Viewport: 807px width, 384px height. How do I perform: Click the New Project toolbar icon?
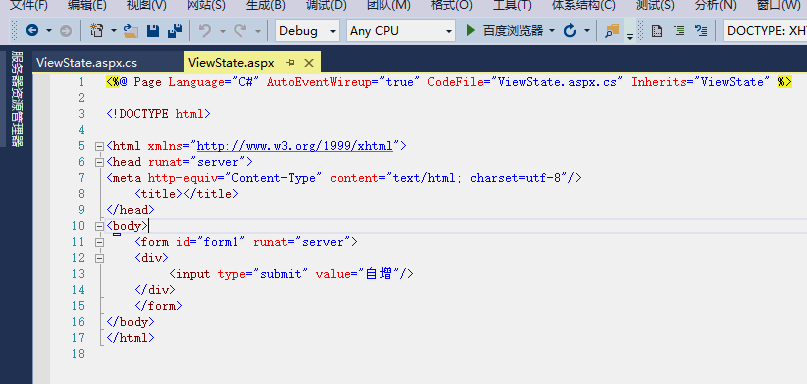96,31
